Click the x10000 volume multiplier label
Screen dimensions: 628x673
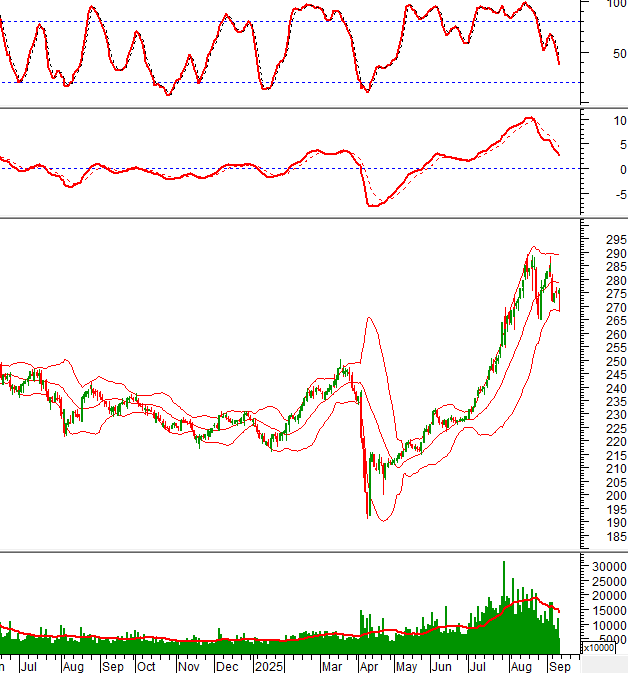click(598, 647)
